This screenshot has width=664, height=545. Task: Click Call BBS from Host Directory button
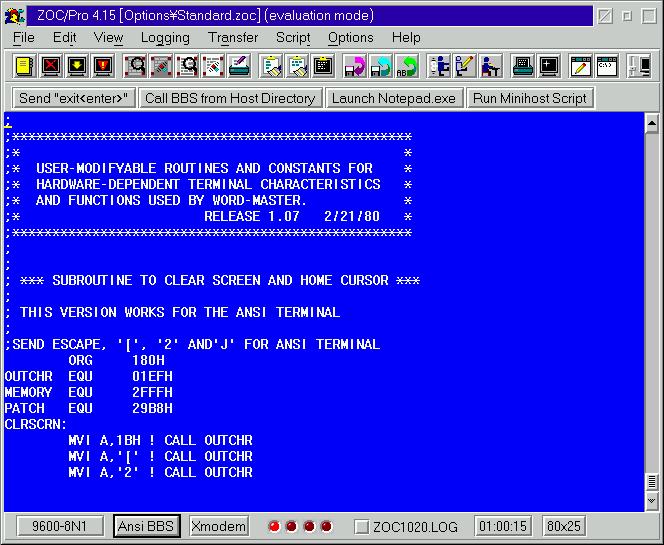[230, 98]
